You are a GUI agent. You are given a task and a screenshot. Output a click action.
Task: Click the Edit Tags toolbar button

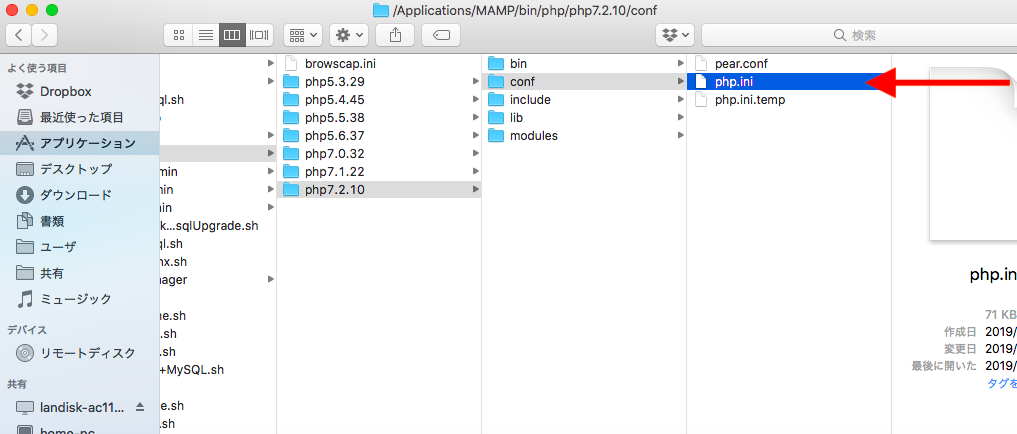coord(441,35)
